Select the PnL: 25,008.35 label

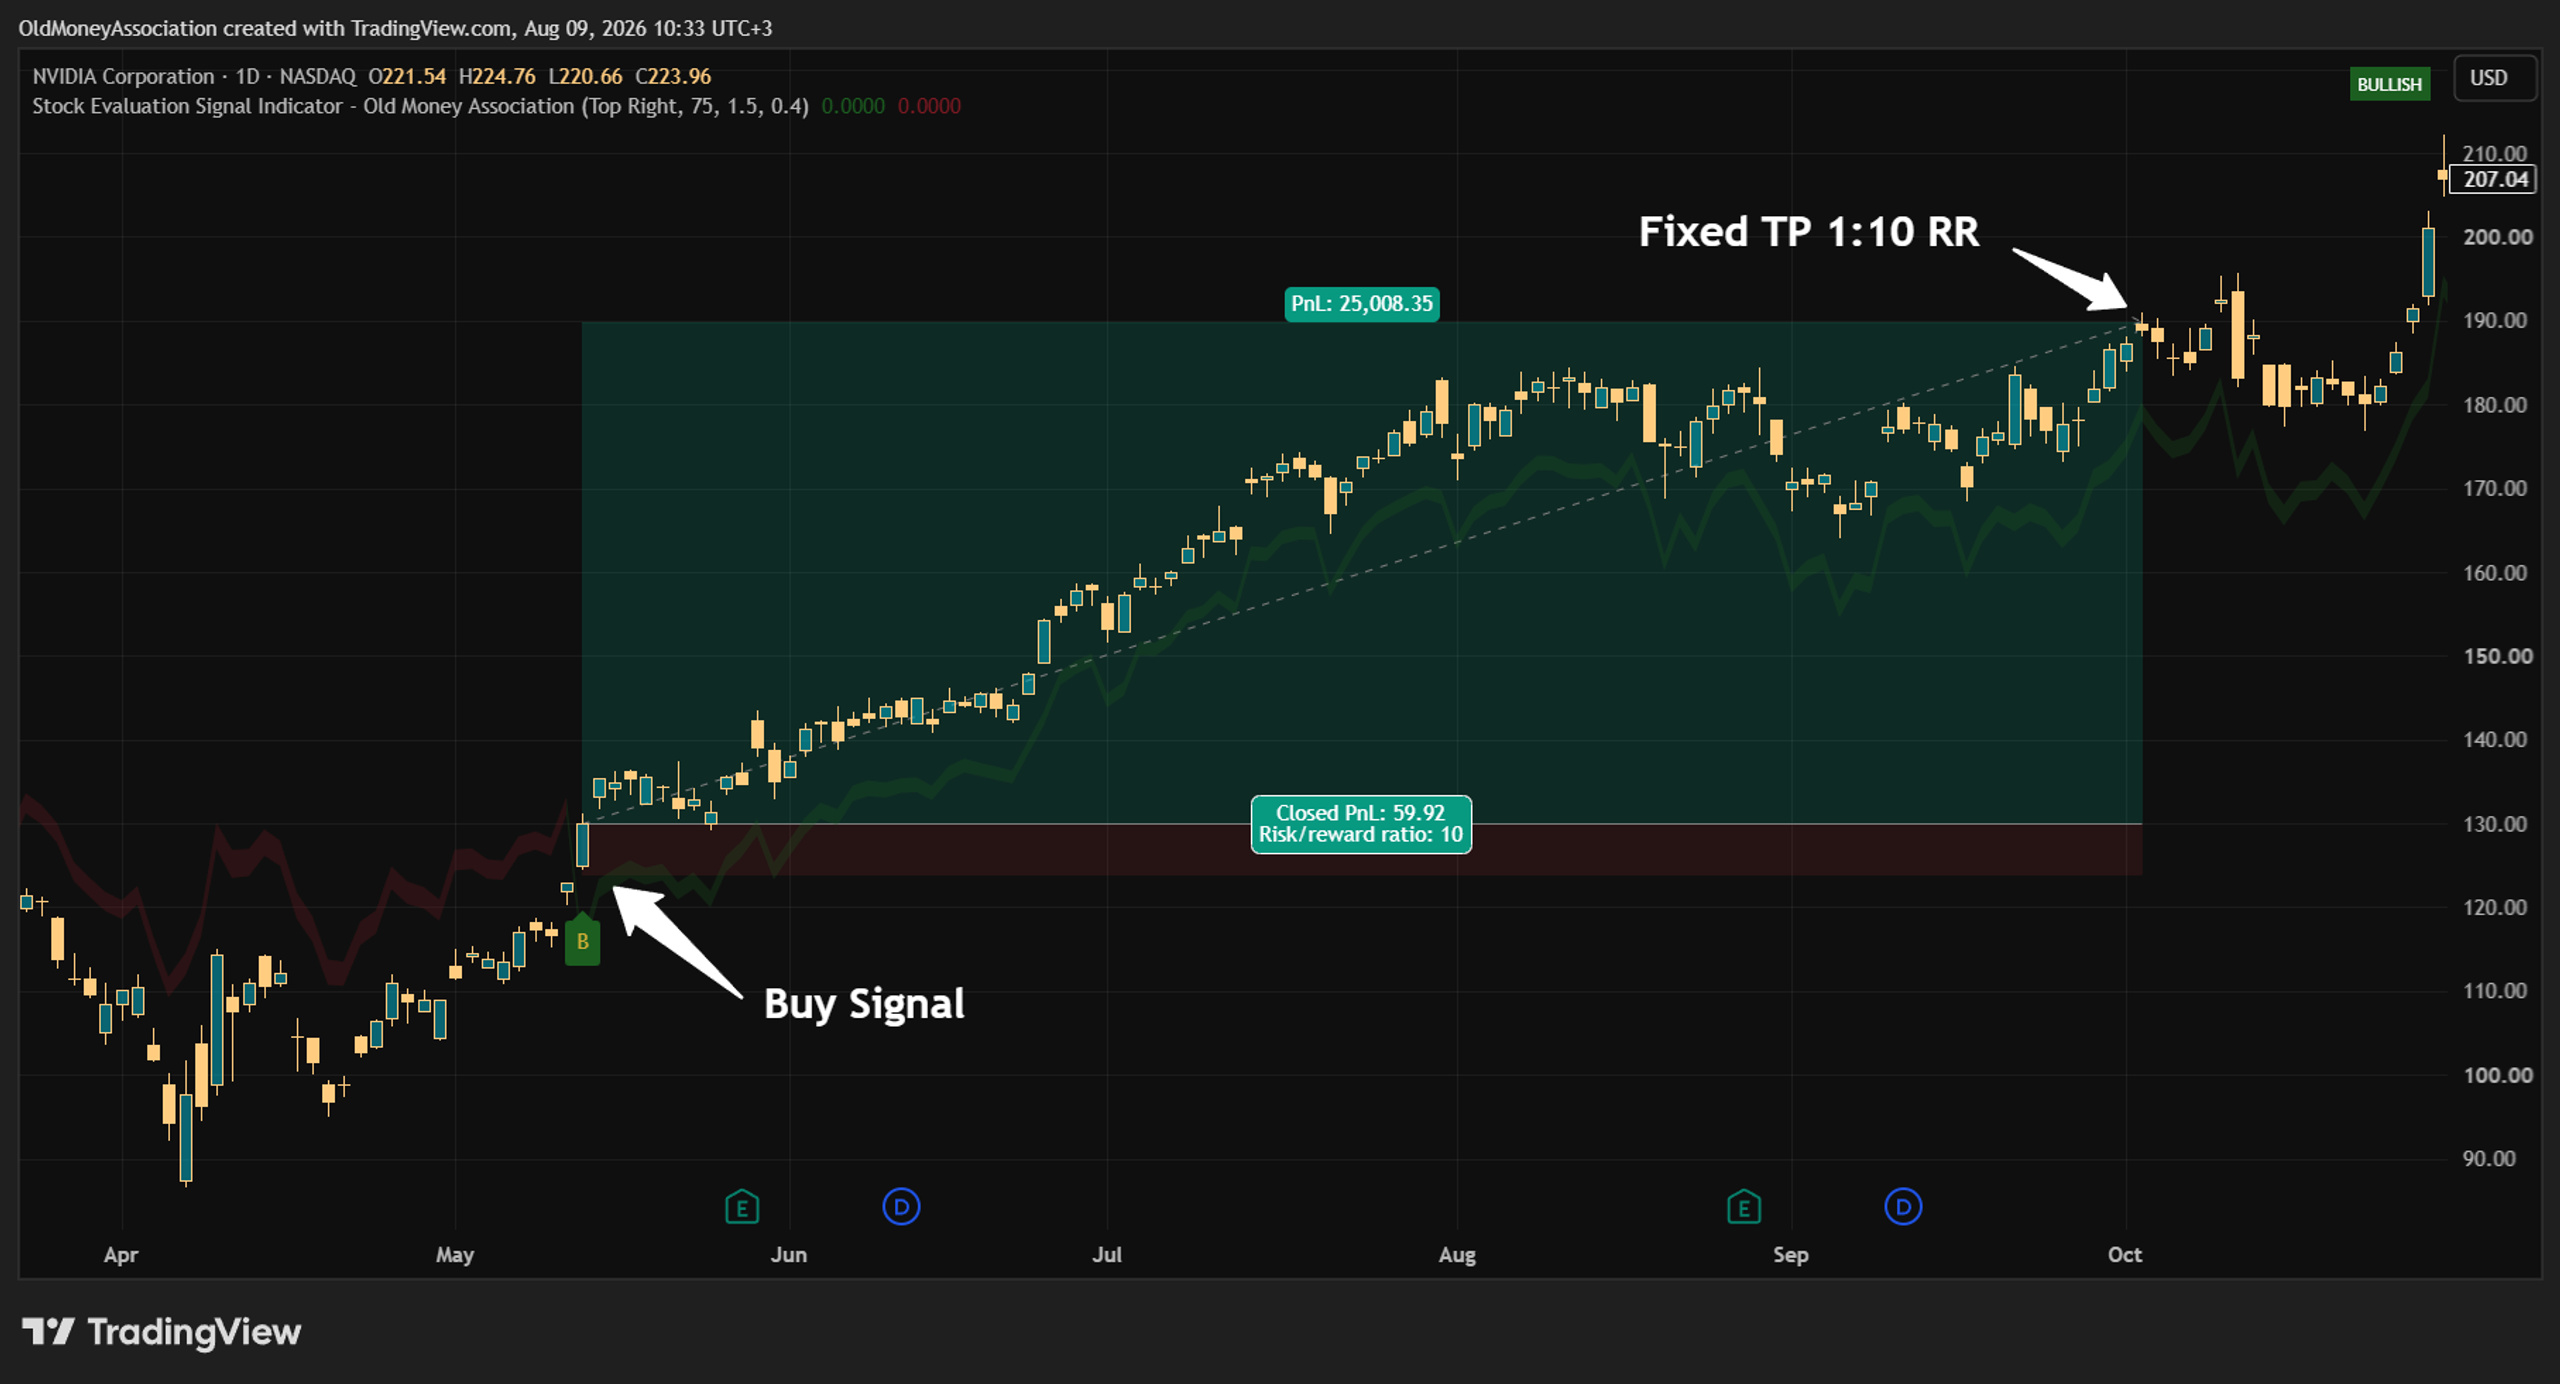[x=1362, y=304]
